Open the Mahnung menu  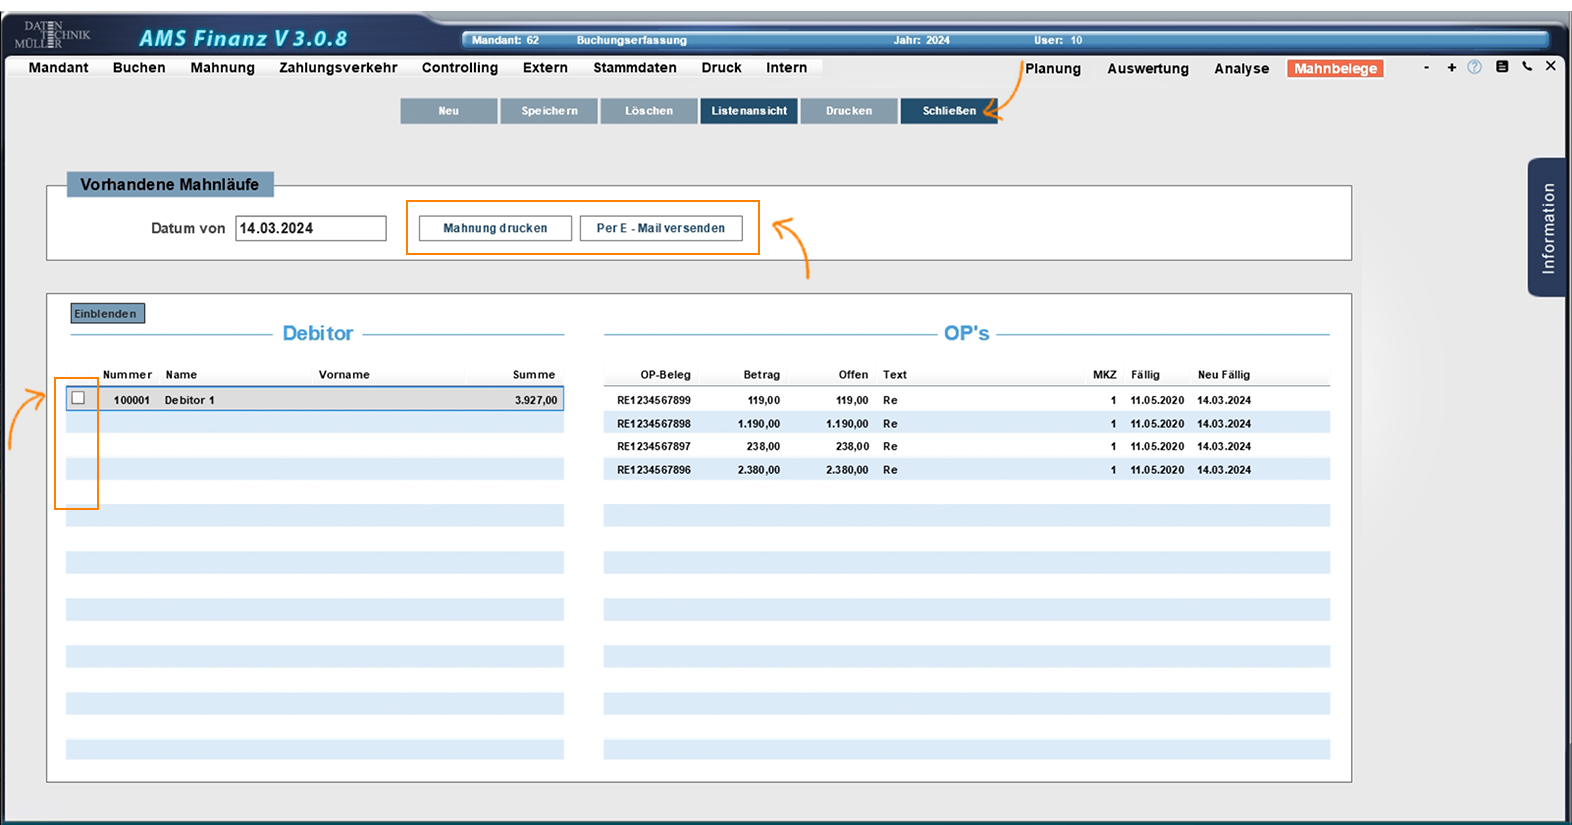pos(222,68)
